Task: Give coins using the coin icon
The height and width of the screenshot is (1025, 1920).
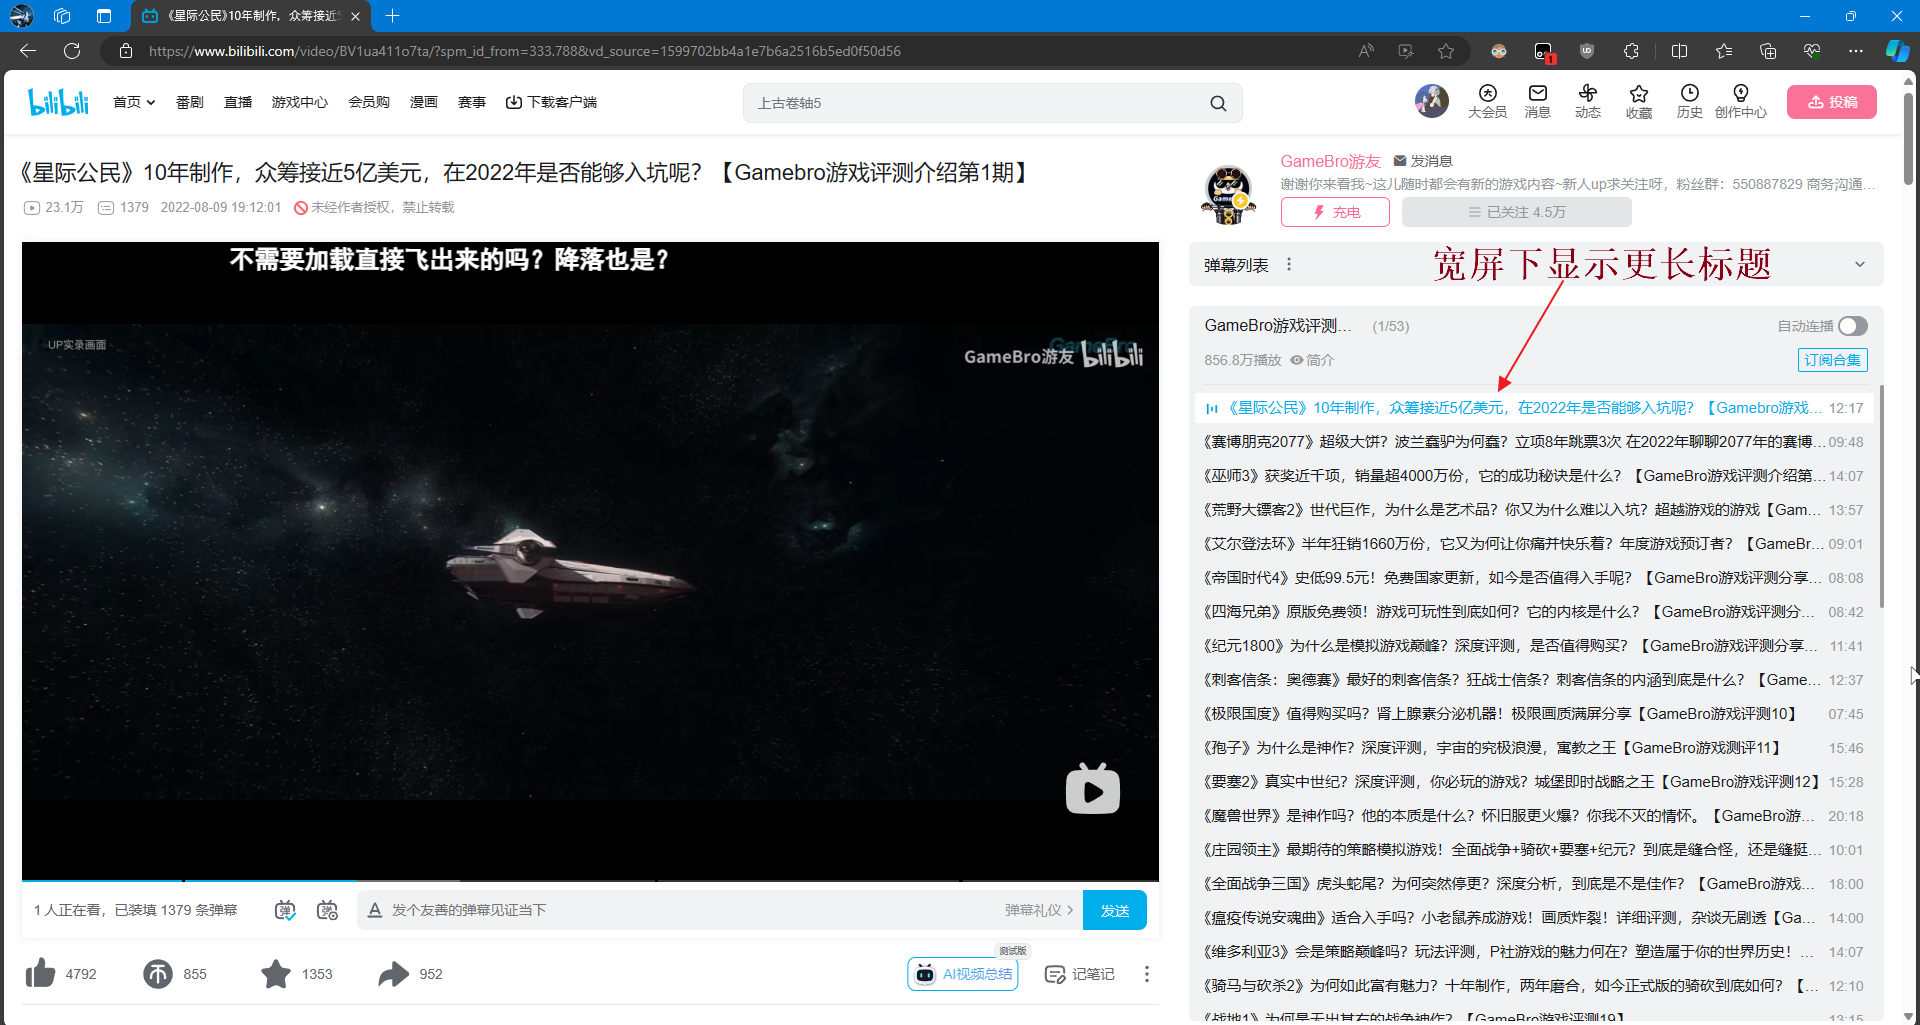Action: click(x=158, y=973)
